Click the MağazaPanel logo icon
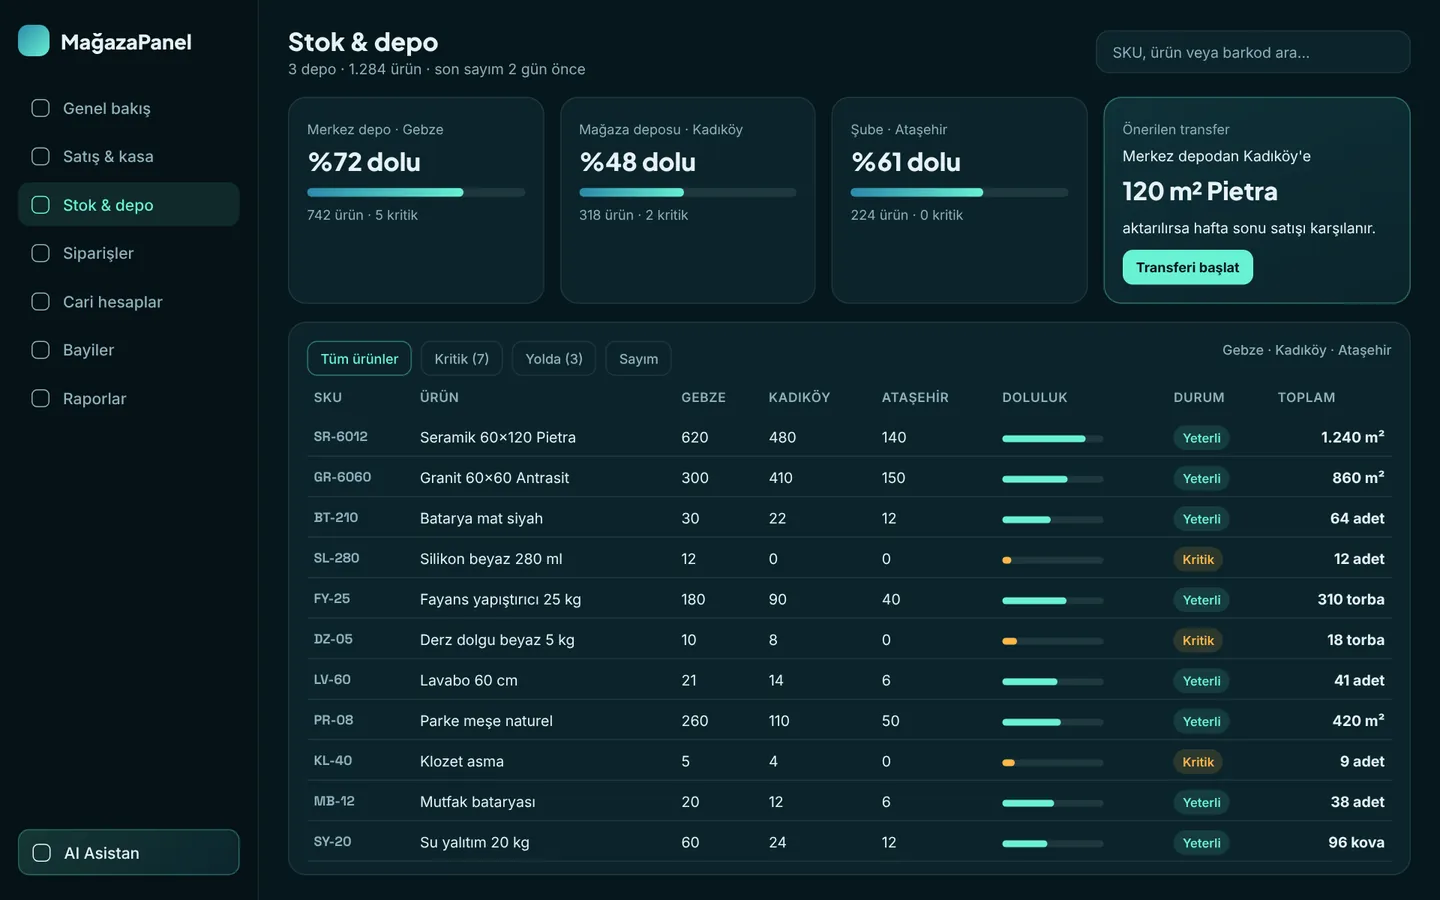The height and width of the screenshot is (900, 1440). pos(34,41)
